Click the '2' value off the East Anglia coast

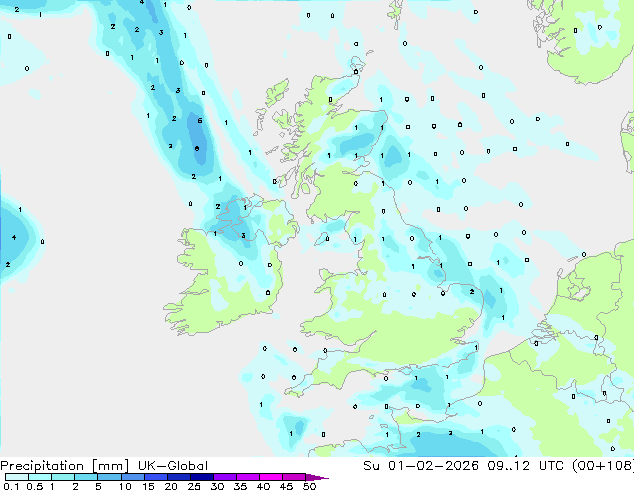[x=472, y=291]
